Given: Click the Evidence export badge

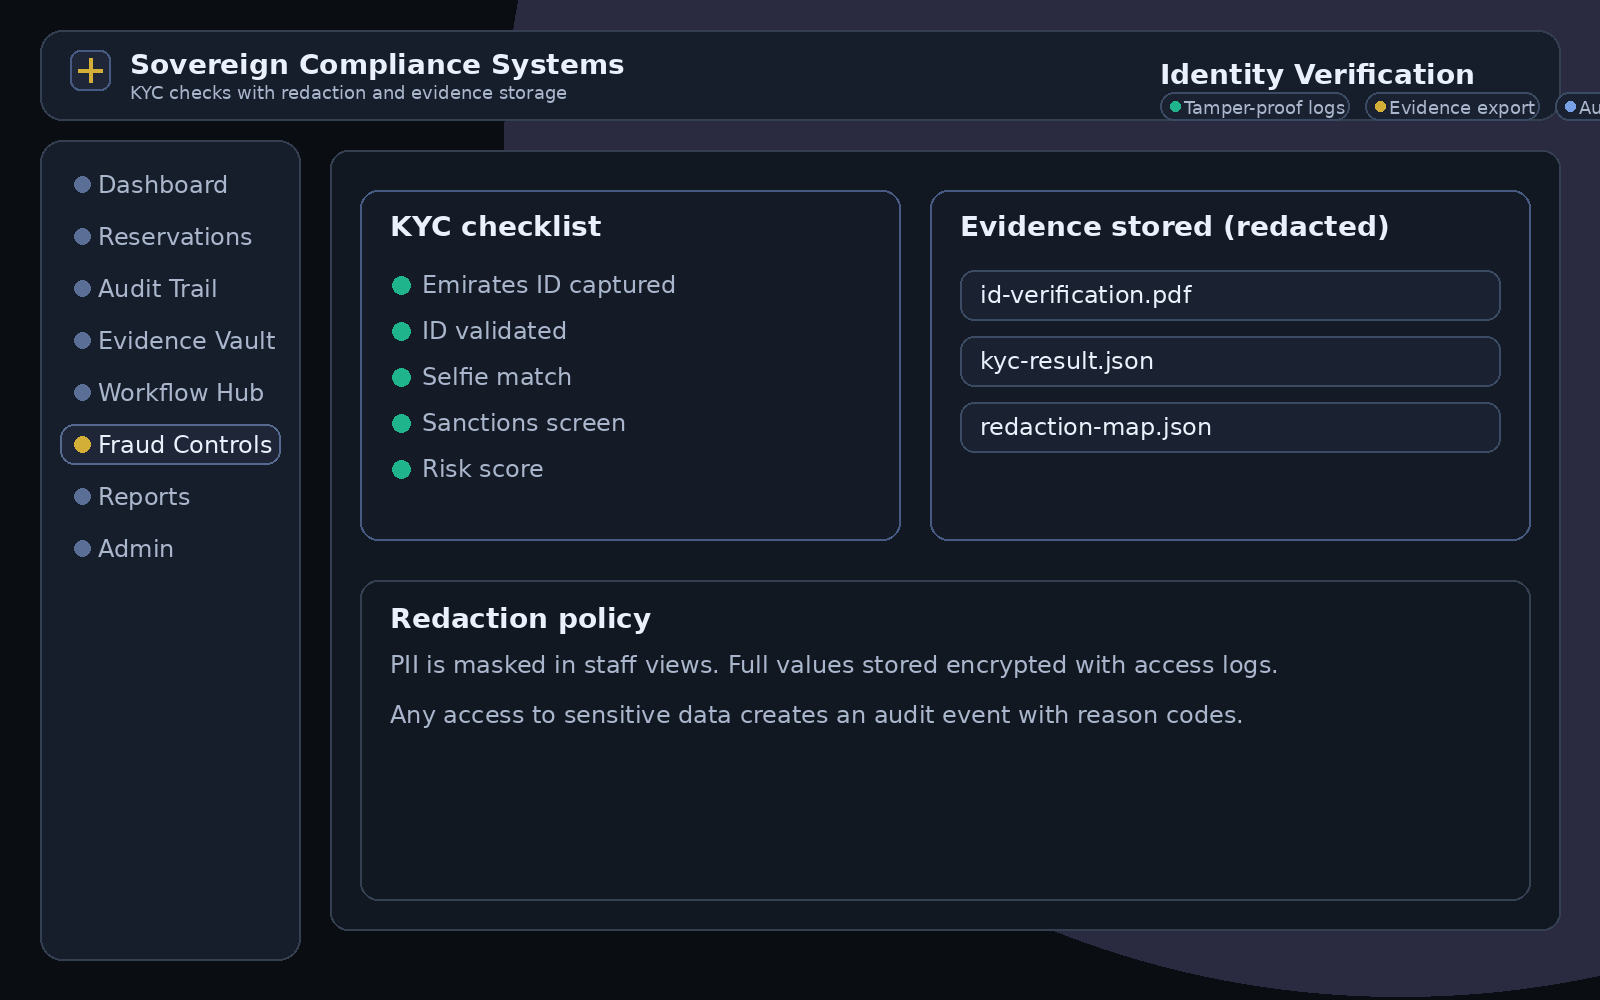Looking at the screenshot, I should (x=1452, y=106).
